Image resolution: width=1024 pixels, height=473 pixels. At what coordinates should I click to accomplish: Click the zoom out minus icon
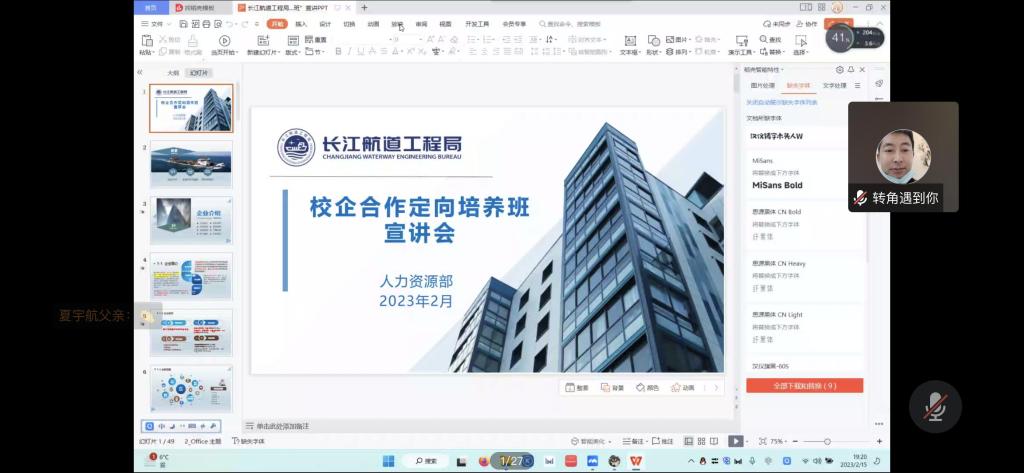click(796, 442)
